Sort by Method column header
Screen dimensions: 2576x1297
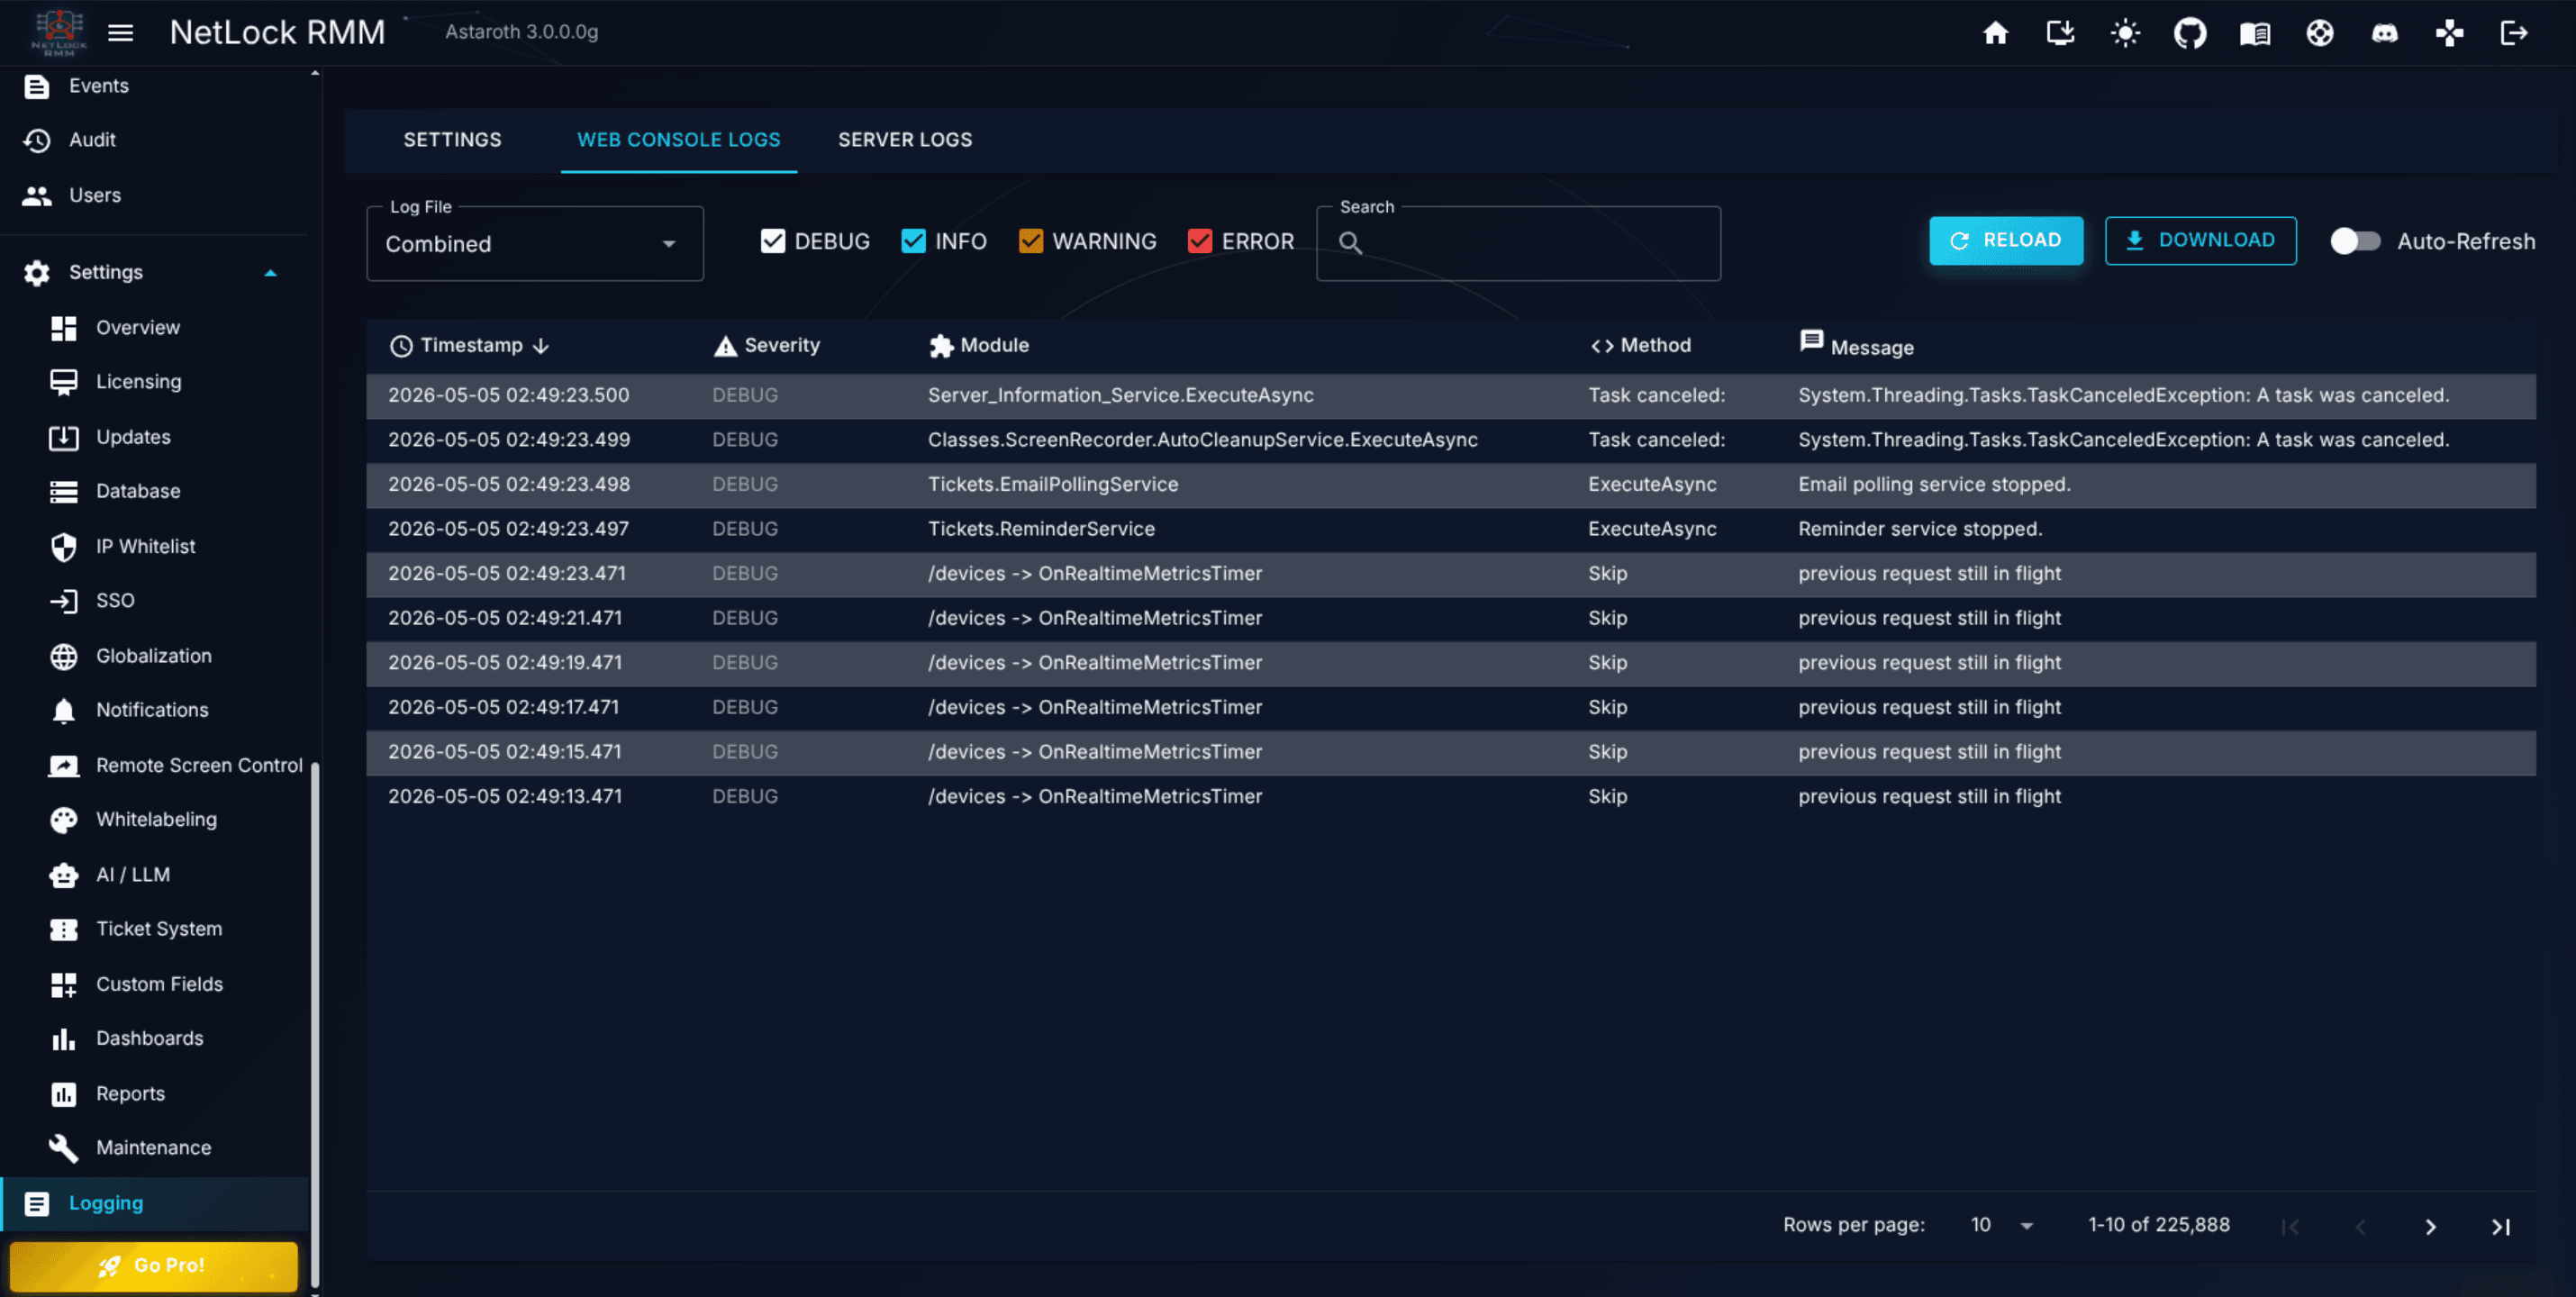(1640, 345)
